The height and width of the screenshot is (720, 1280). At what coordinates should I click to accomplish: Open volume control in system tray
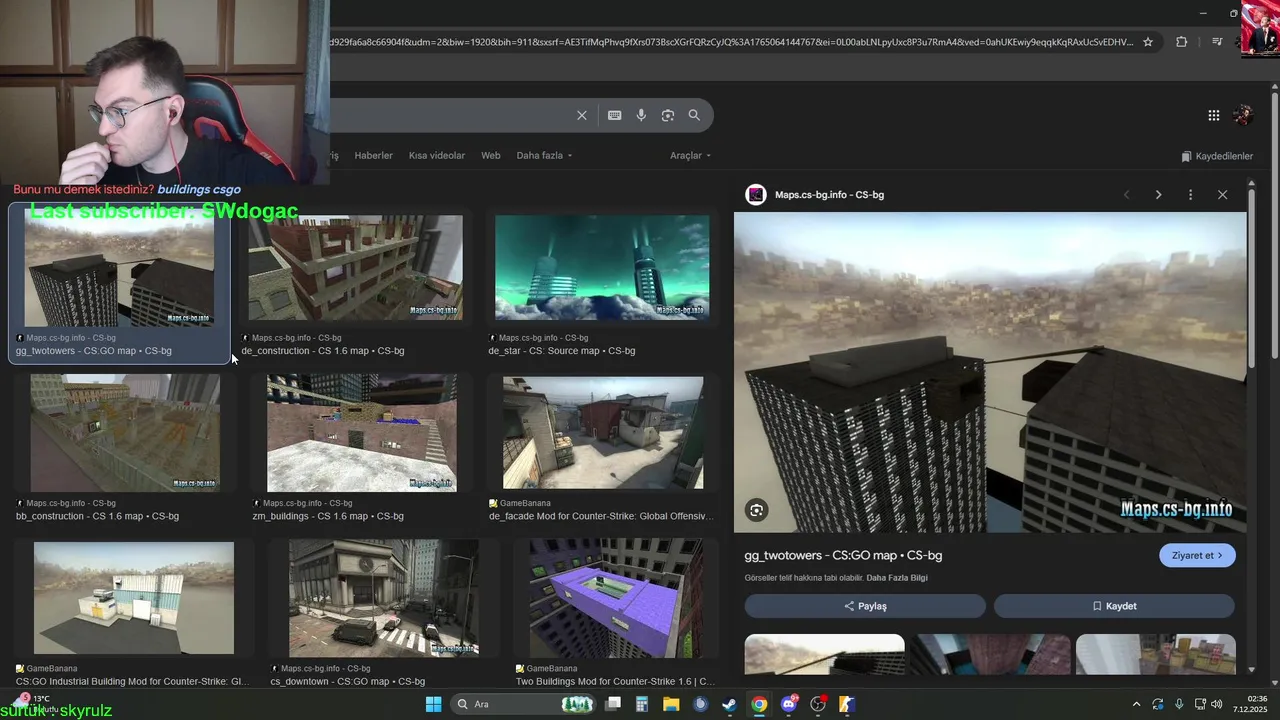pyautogui.click(x=1217, y=704)
